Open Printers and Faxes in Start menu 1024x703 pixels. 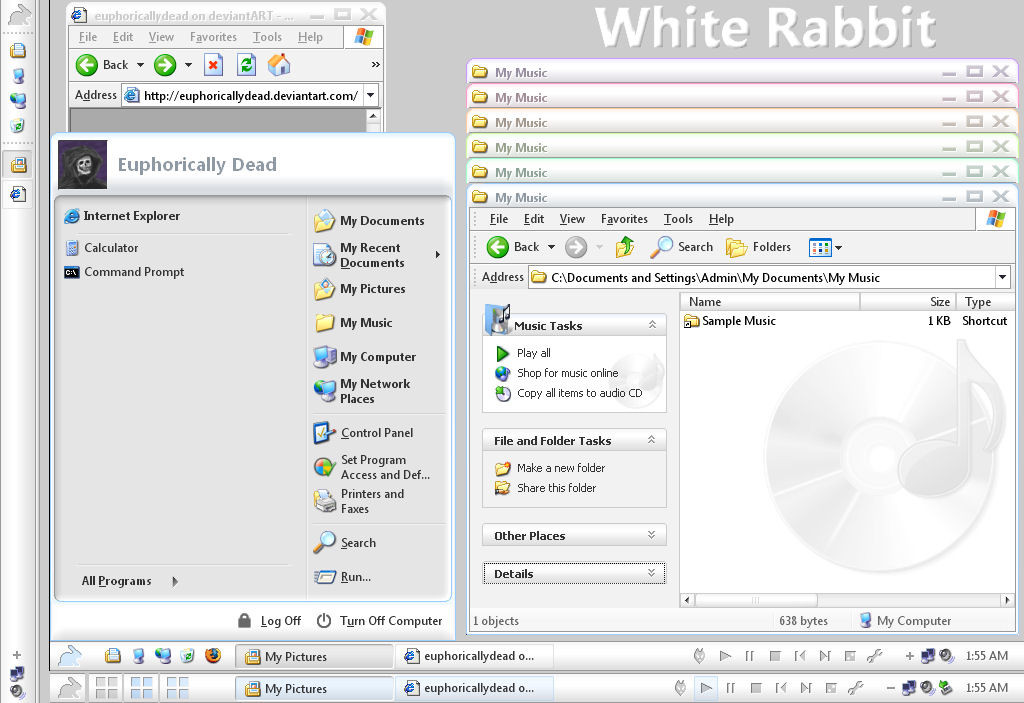coord(360,501)
